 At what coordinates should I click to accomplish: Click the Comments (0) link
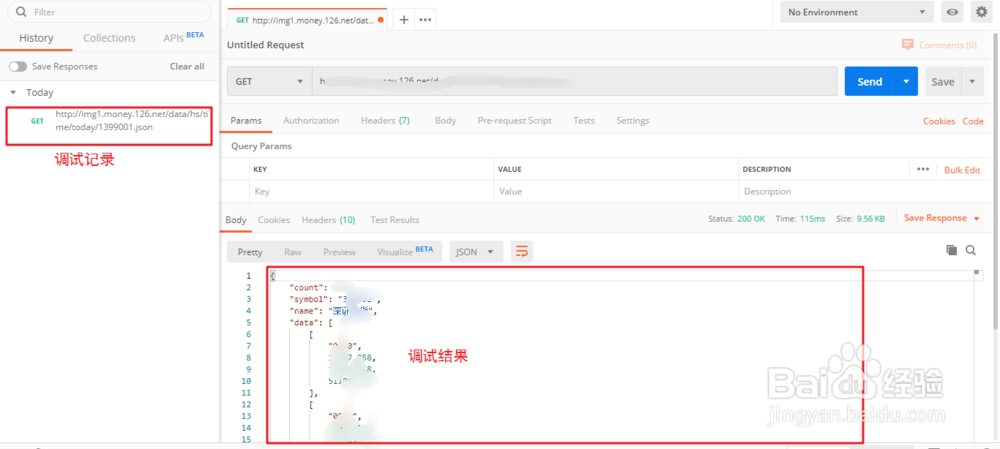pos(948,45)
